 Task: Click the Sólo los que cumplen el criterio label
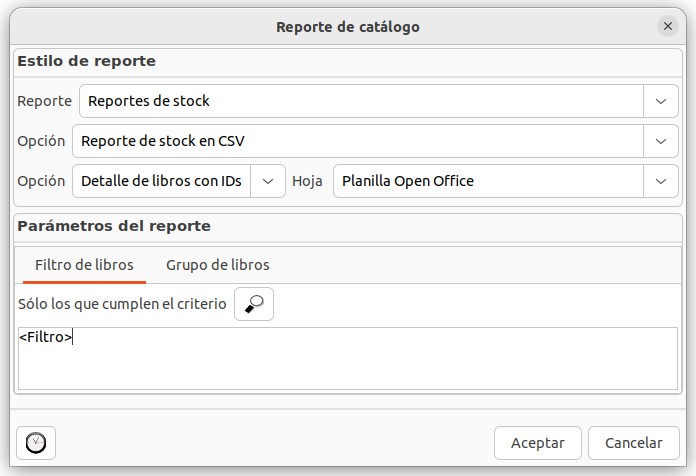(122, 305)
